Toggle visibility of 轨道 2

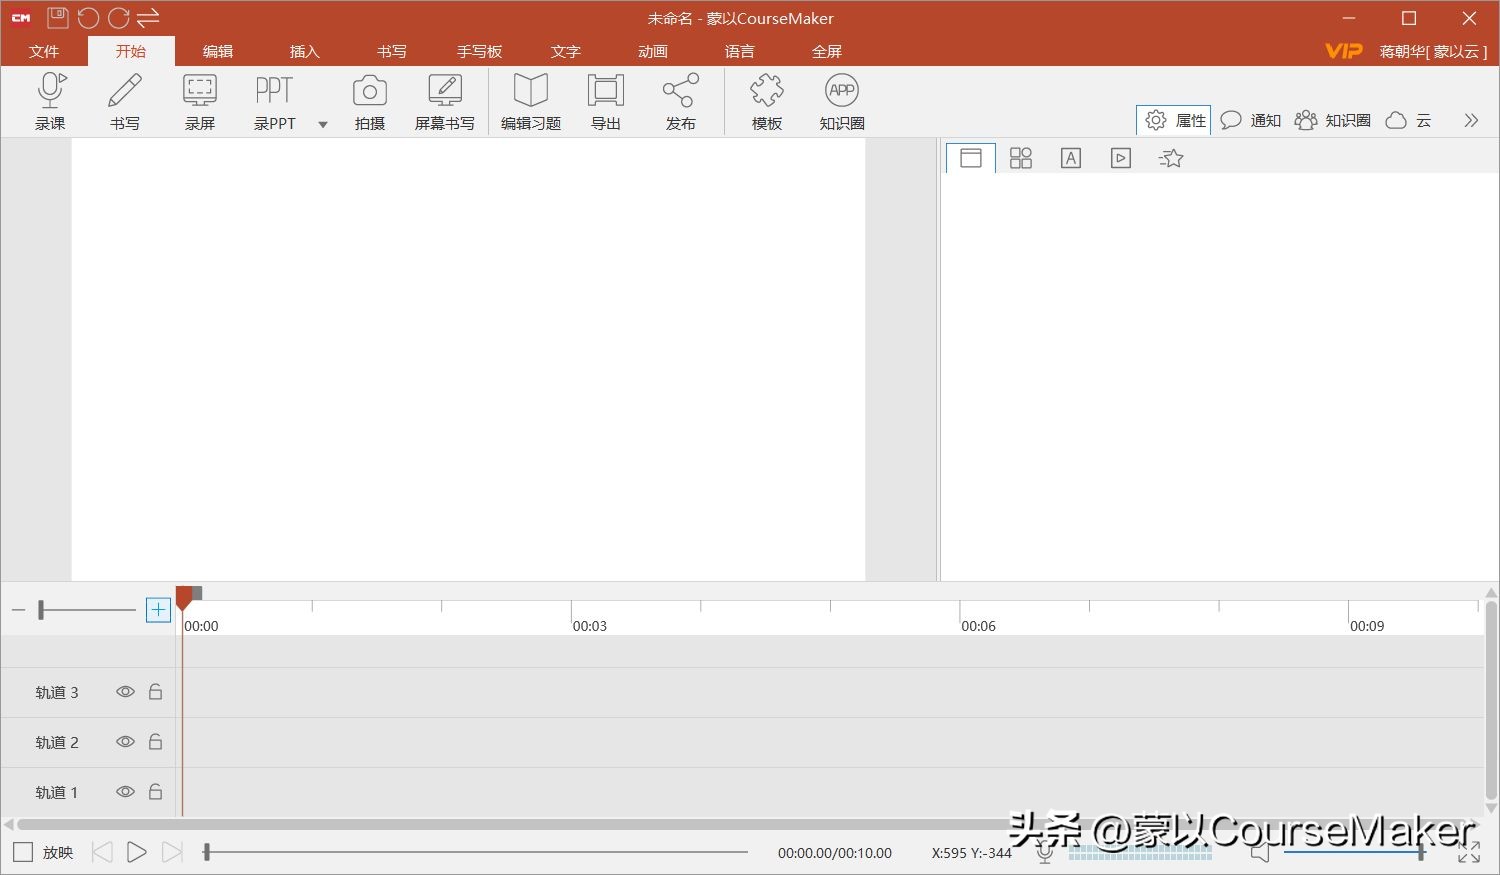click(125, 742)
